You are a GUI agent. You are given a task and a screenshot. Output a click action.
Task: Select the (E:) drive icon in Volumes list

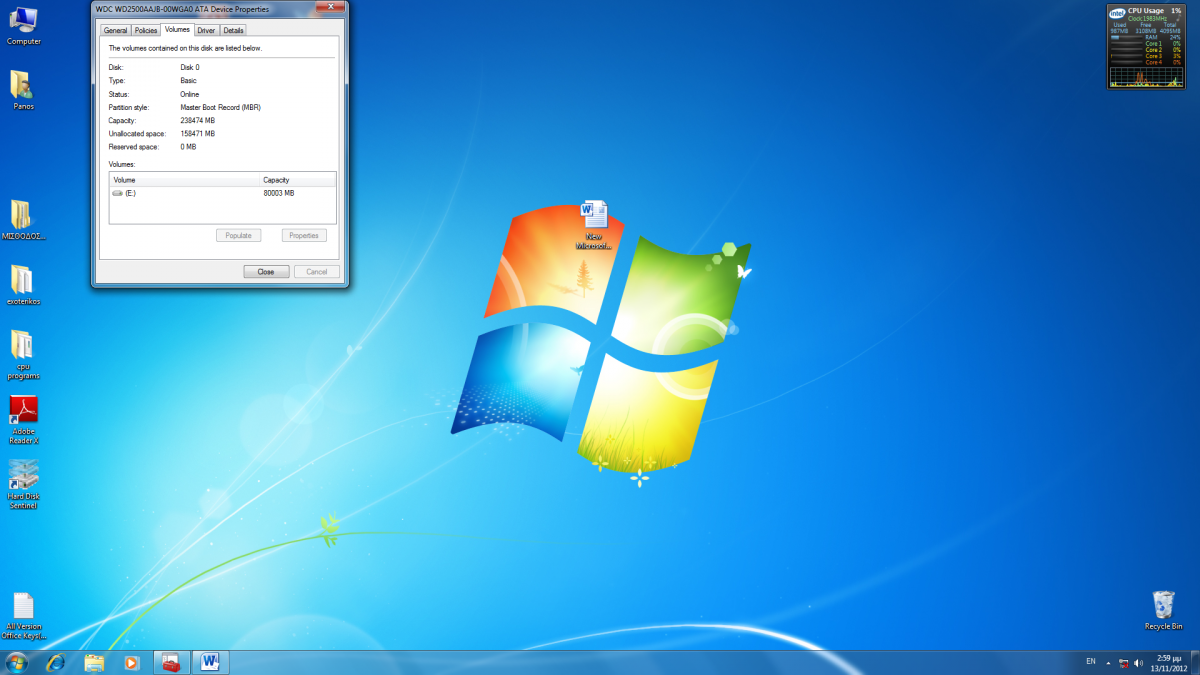point(118,193)
